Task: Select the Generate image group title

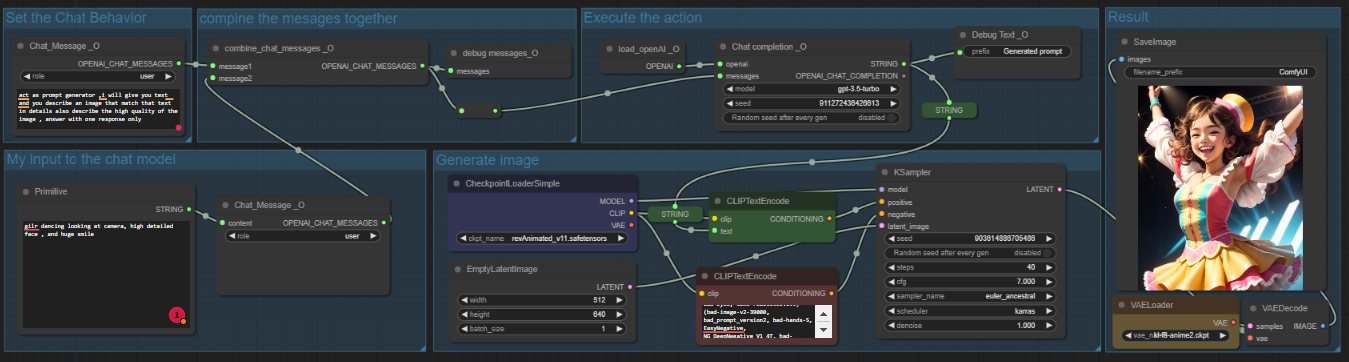Action: (487, 160)
